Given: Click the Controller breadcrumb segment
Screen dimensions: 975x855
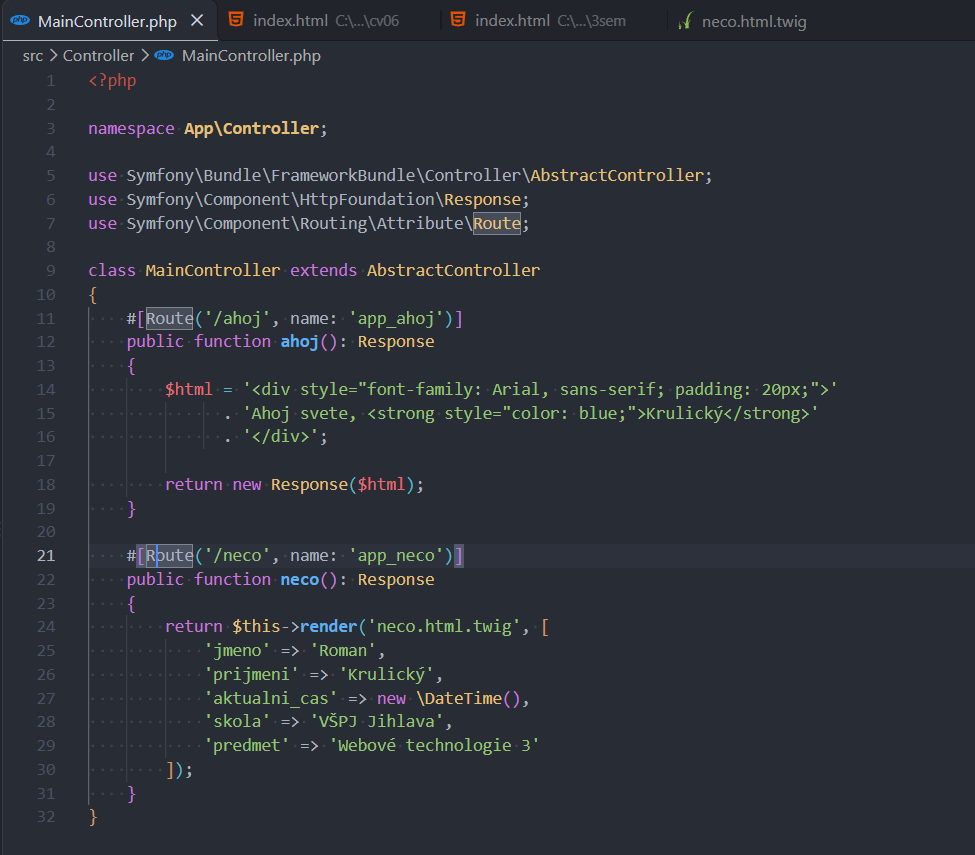Looking at the screenshot, I should [98, 55].
